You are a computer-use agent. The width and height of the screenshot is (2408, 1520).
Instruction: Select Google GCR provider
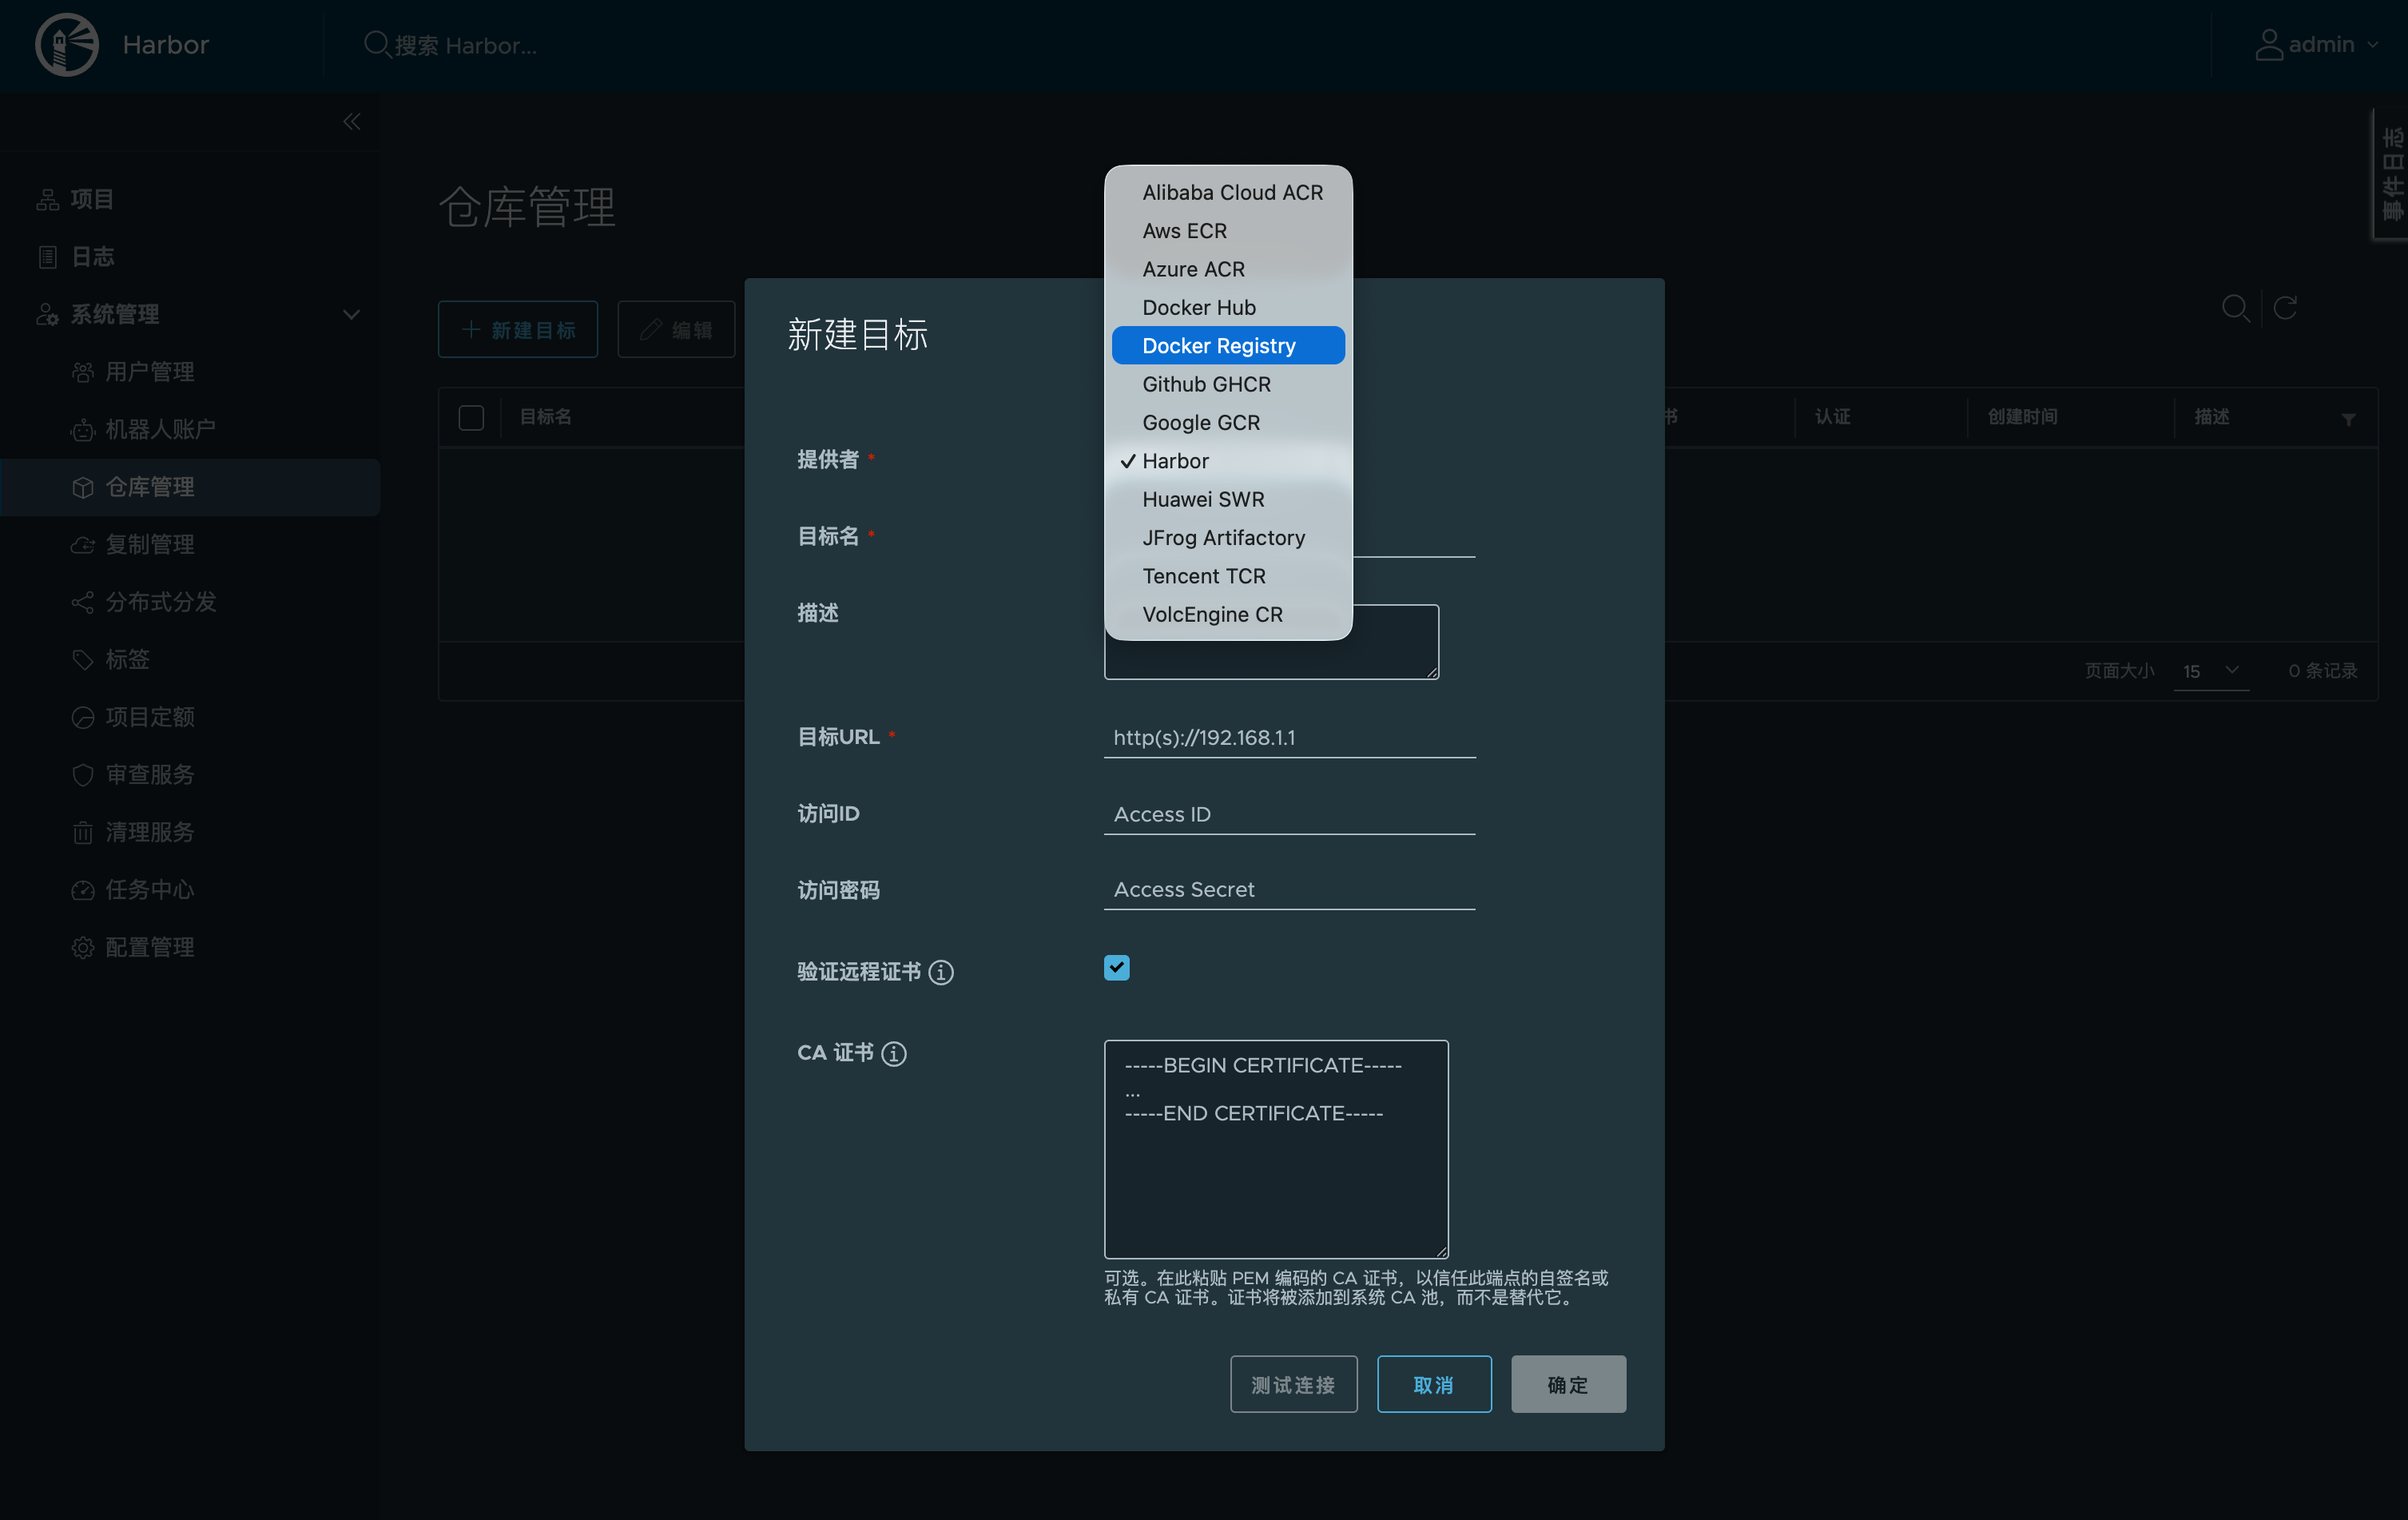click(x=1228, y=422)
